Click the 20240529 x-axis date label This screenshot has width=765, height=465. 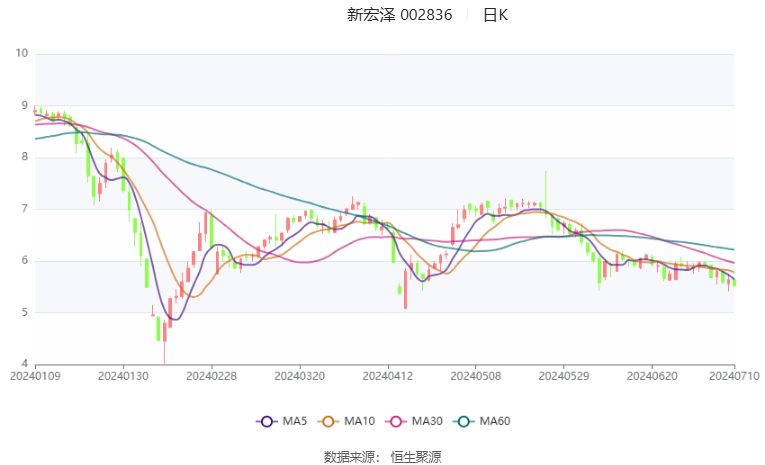tap(564, 376)
